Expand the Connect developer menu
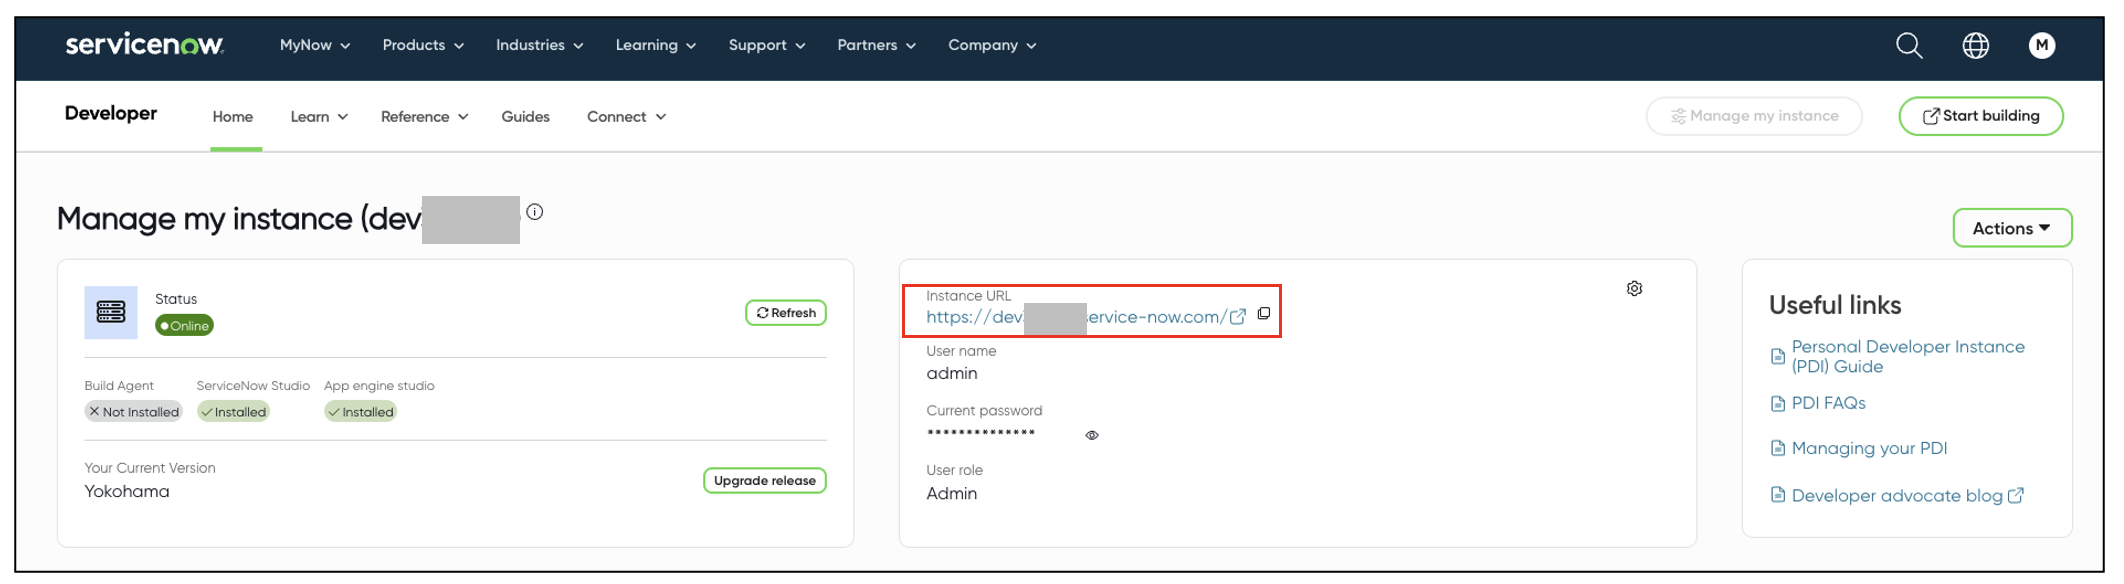The height and width of the screenshot is (584, 2124). click(627, 117)
